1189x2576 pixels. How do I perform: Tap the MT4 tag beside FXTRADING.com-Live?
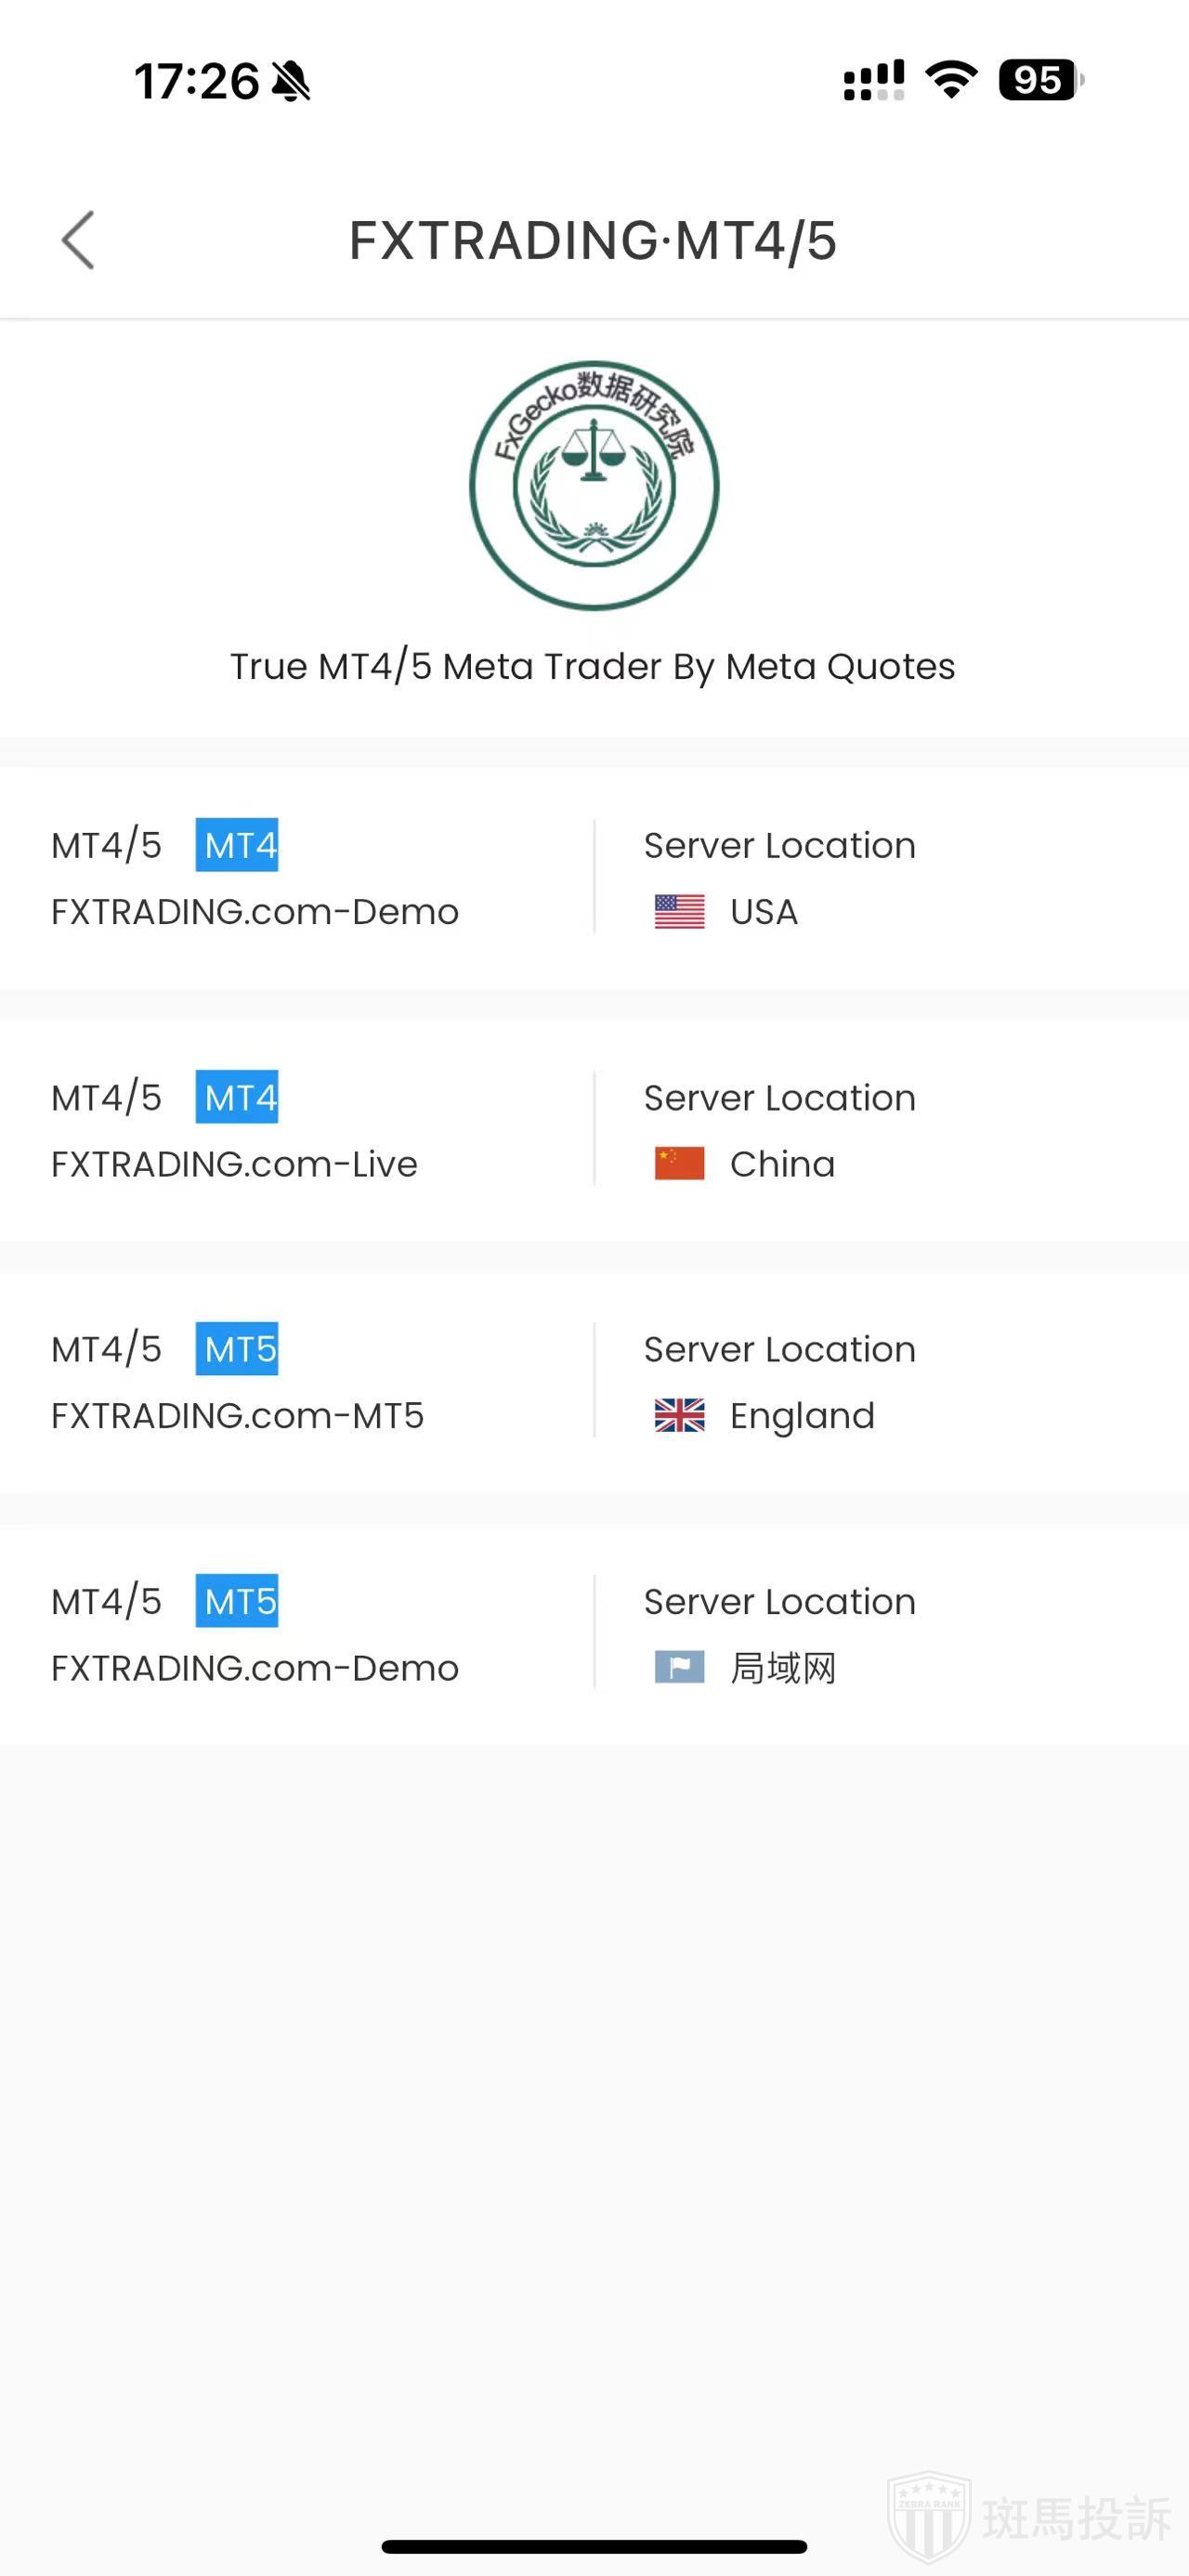pos(237,1097)
